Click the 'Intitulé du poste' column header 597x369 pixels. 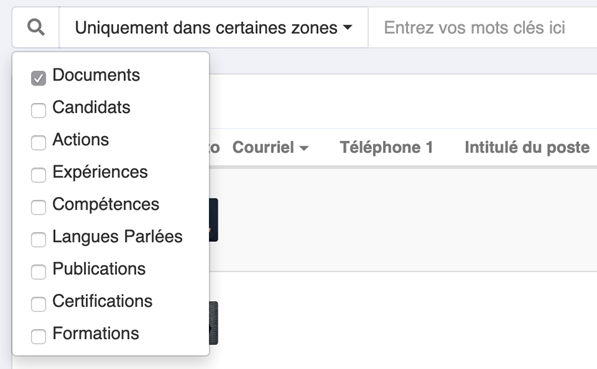(x=527, y=147)
